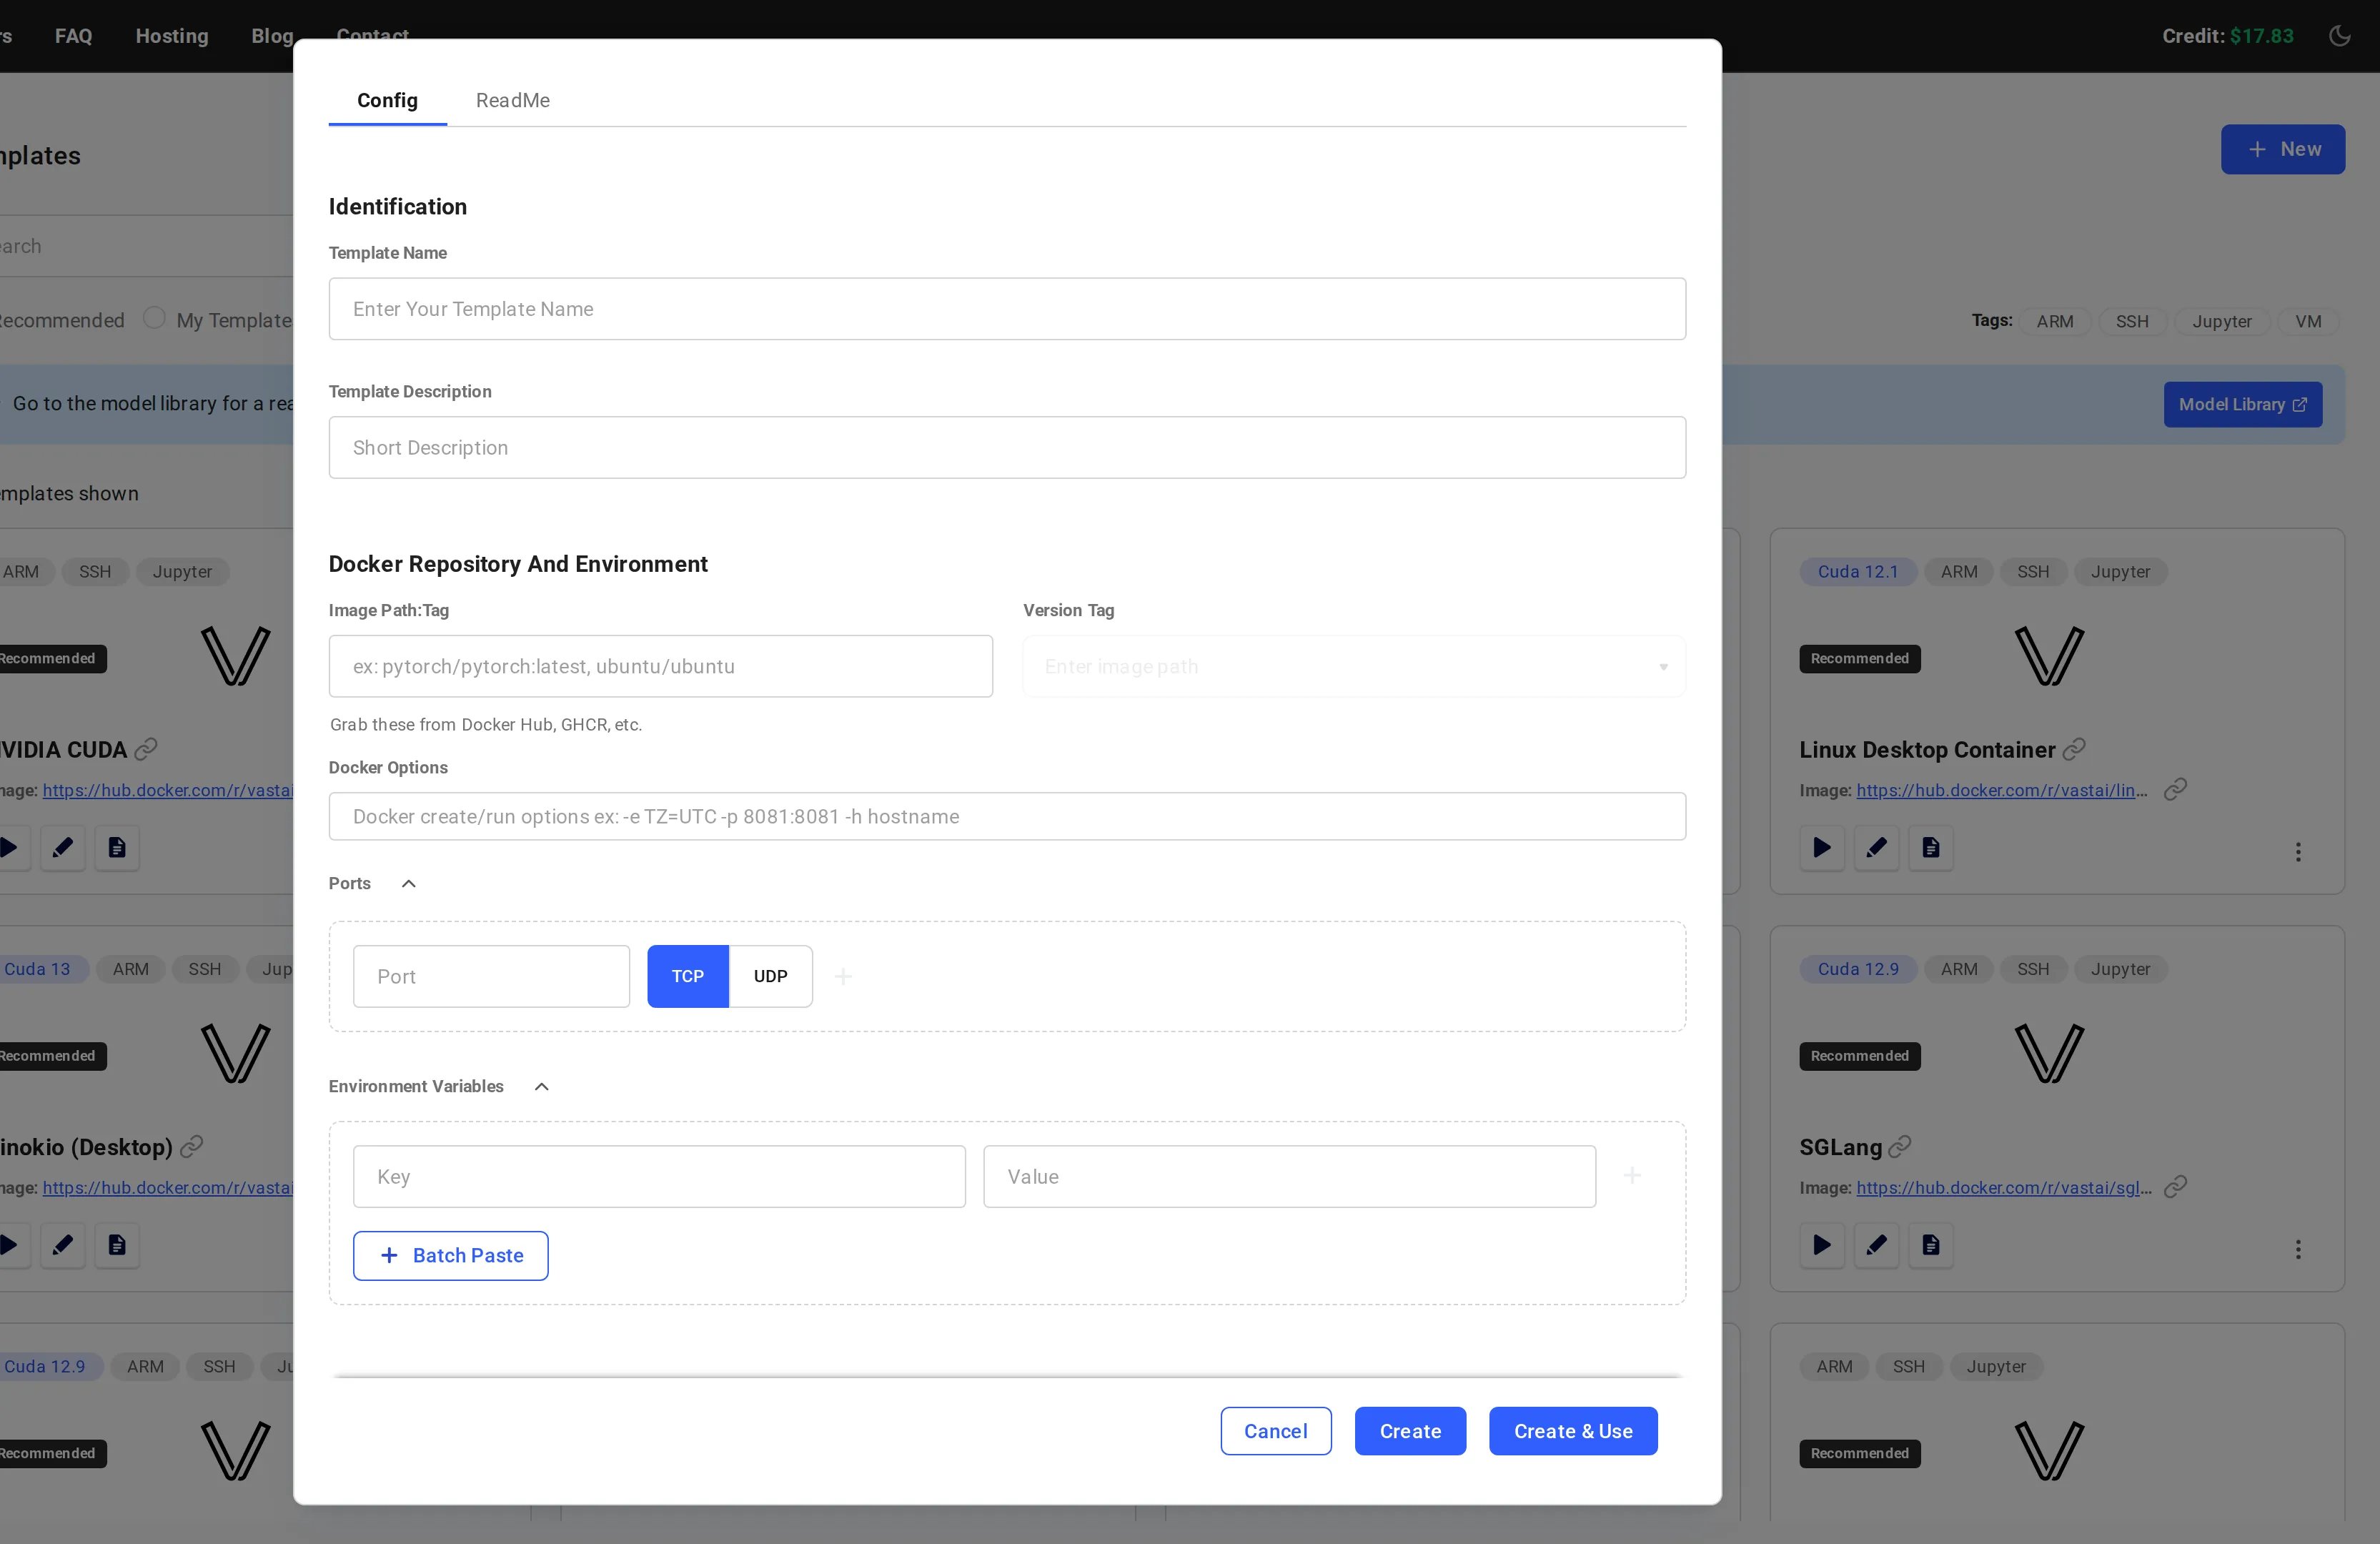Open SGLang readme document icon
Screen dimensions: 2380x1544
pos(1930,1245)
